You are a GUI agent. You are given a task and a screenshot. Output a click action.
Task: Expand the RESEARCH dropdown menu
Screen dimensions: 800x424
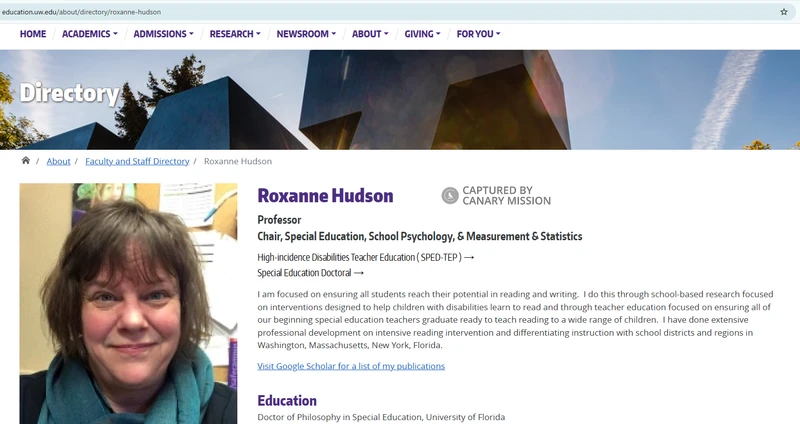(235, 34)
